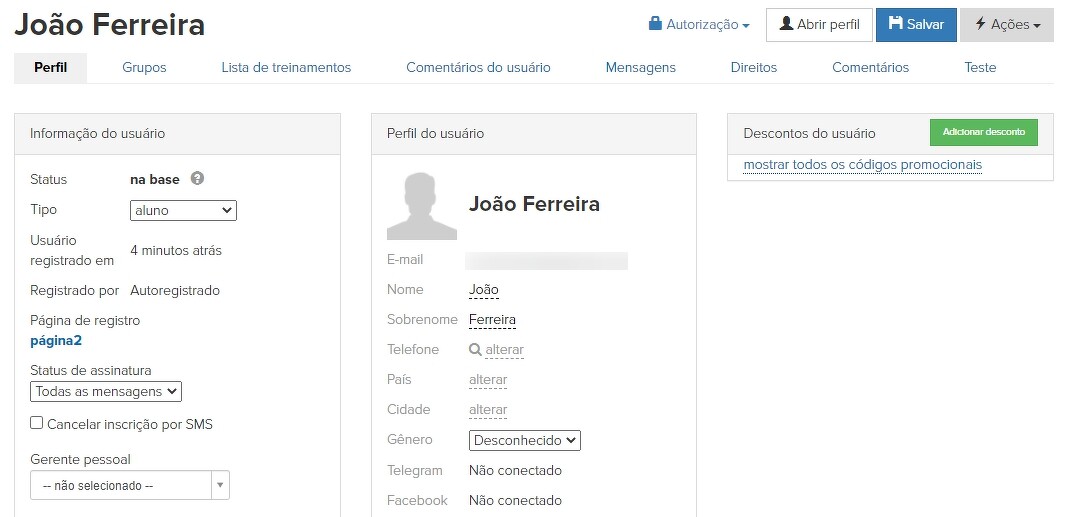Image resolution: width=1074 pixels, height=517 pixels.
Task: Open the Lista de treinamentos tab
Action: (x=286, y=67)
